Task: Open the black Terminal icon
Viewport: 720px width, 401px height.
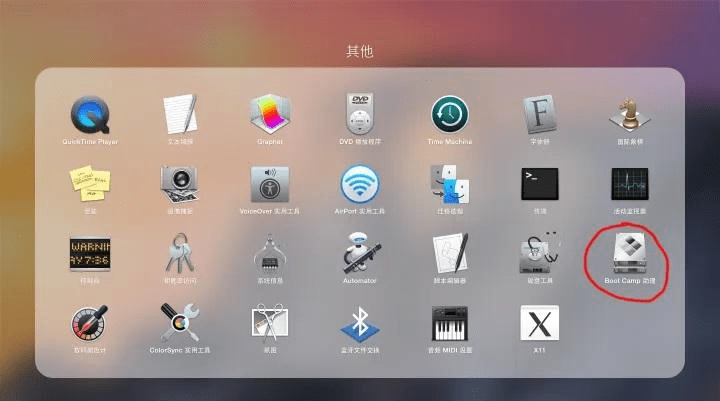Action: [x=540, y=184]
